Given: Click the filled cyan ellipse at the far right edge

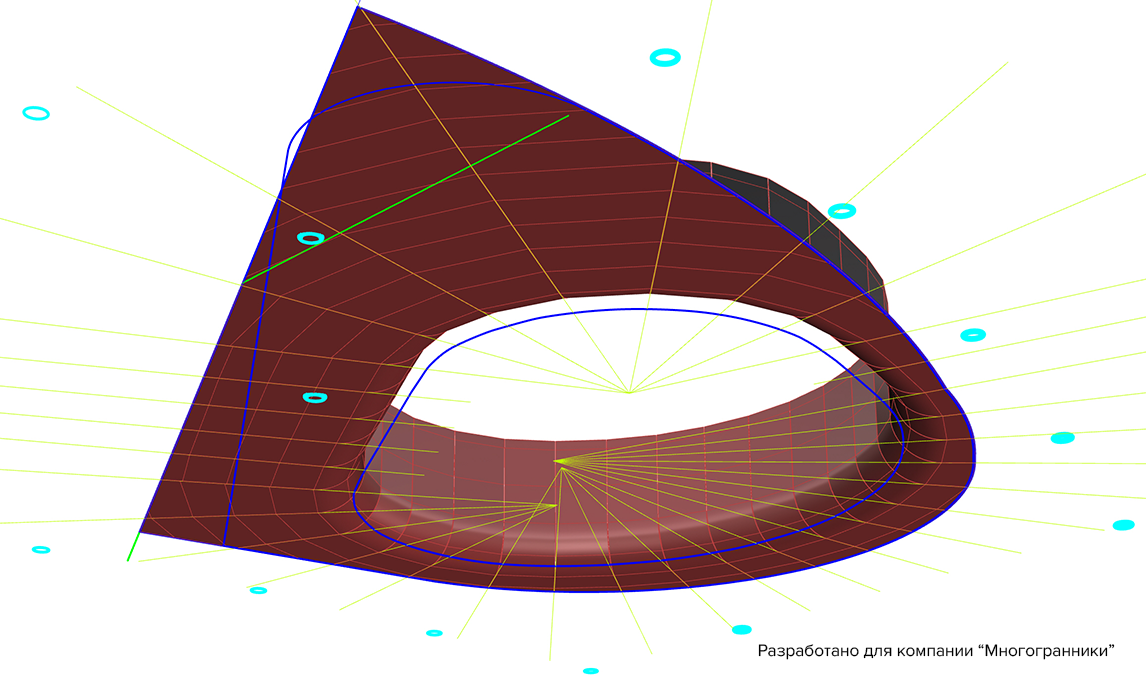Looking at the screenshot, I should 1123,525.
